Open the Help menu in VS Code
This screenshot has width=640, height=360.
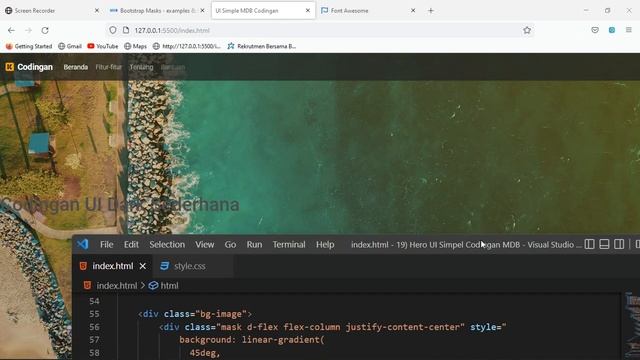point(325,244)
